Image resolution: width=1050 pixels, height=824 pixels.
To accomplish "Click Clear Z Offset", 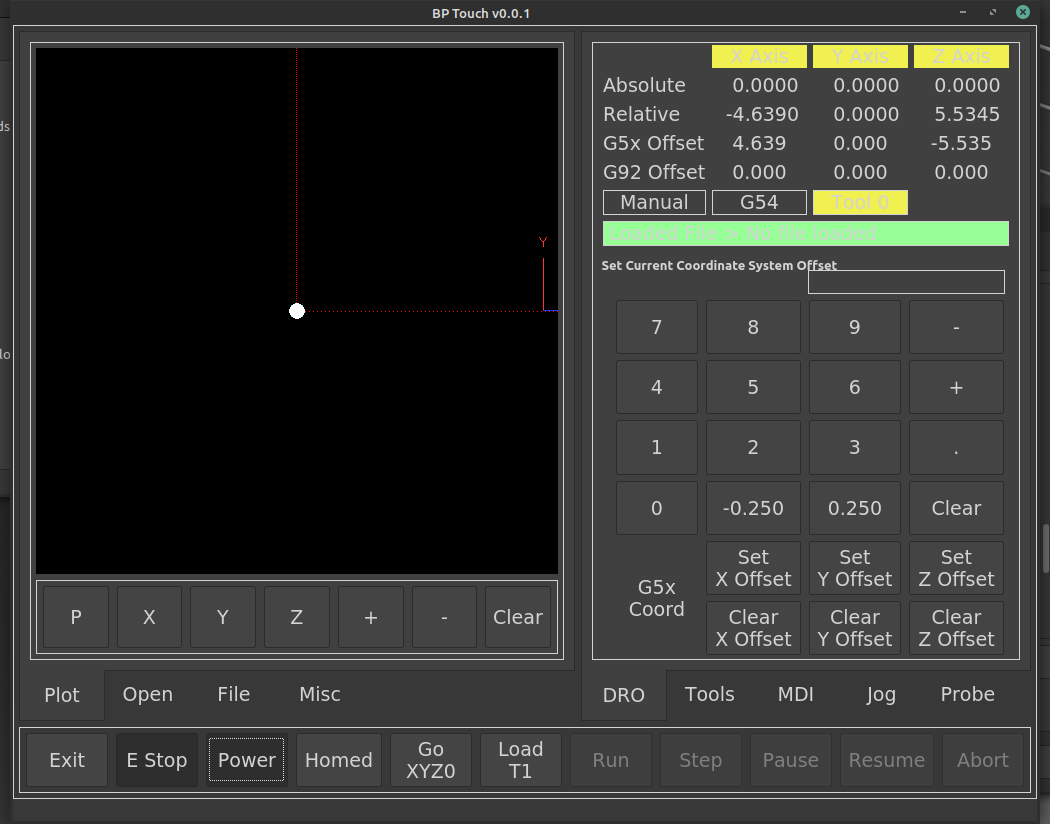I will pos(956,628).
